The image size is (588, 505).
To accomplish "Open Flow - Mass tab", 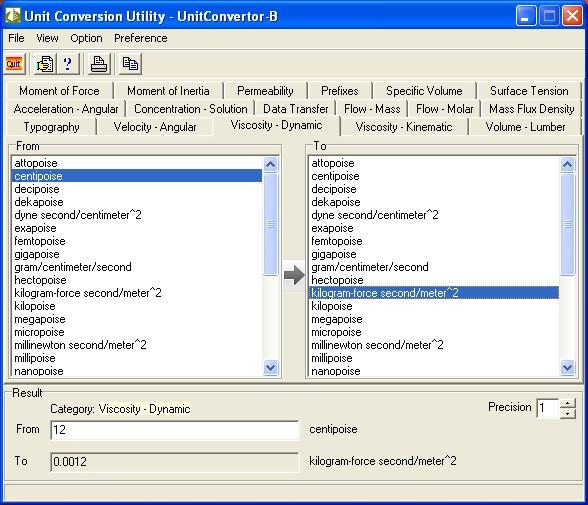I will click(372, 109).
